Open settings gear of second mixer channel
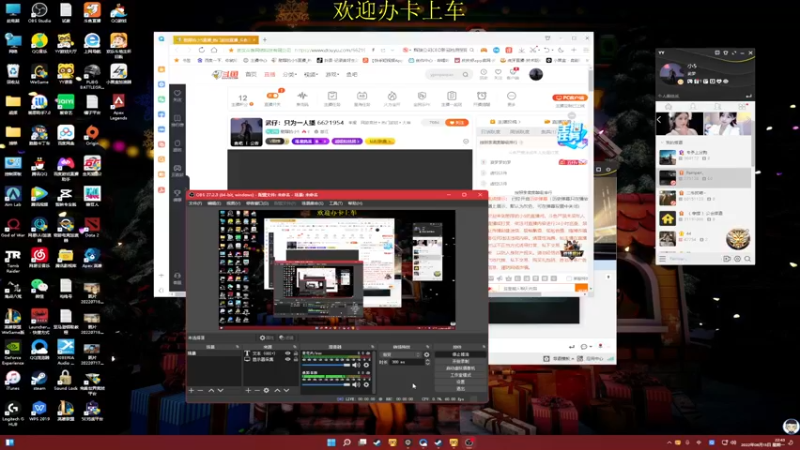 click(x=366, y=384)
